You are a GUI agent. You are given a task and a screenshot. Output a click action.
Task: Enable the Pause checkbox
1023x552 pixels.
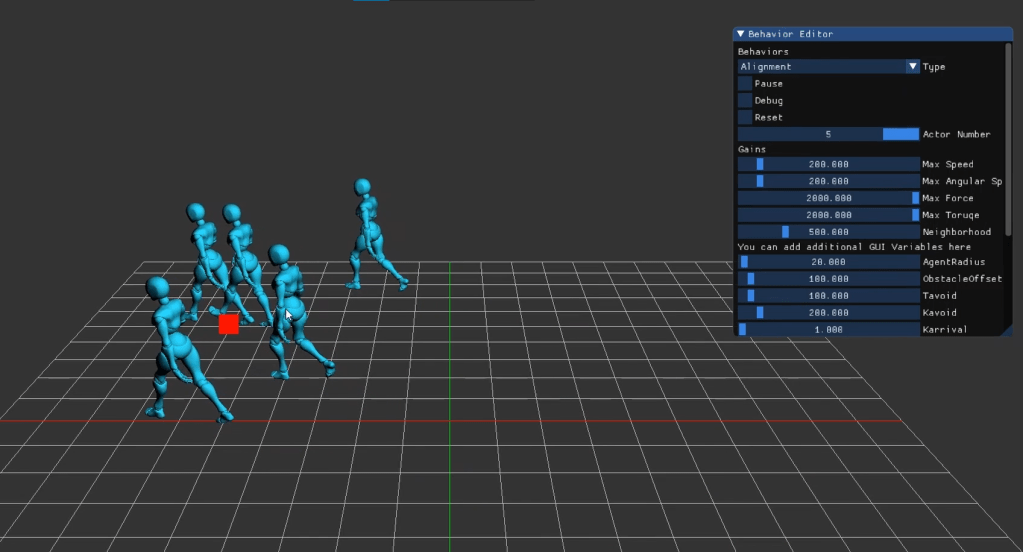pos(745,84)
